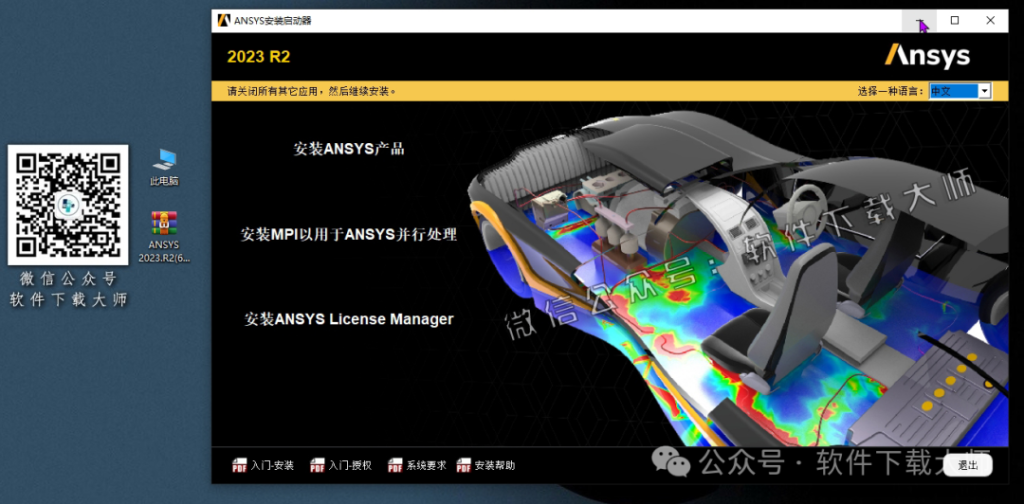This screenshot has width=1024, height=504.
Task: Click the Ansys logo in header
Action: pos(927,56)
